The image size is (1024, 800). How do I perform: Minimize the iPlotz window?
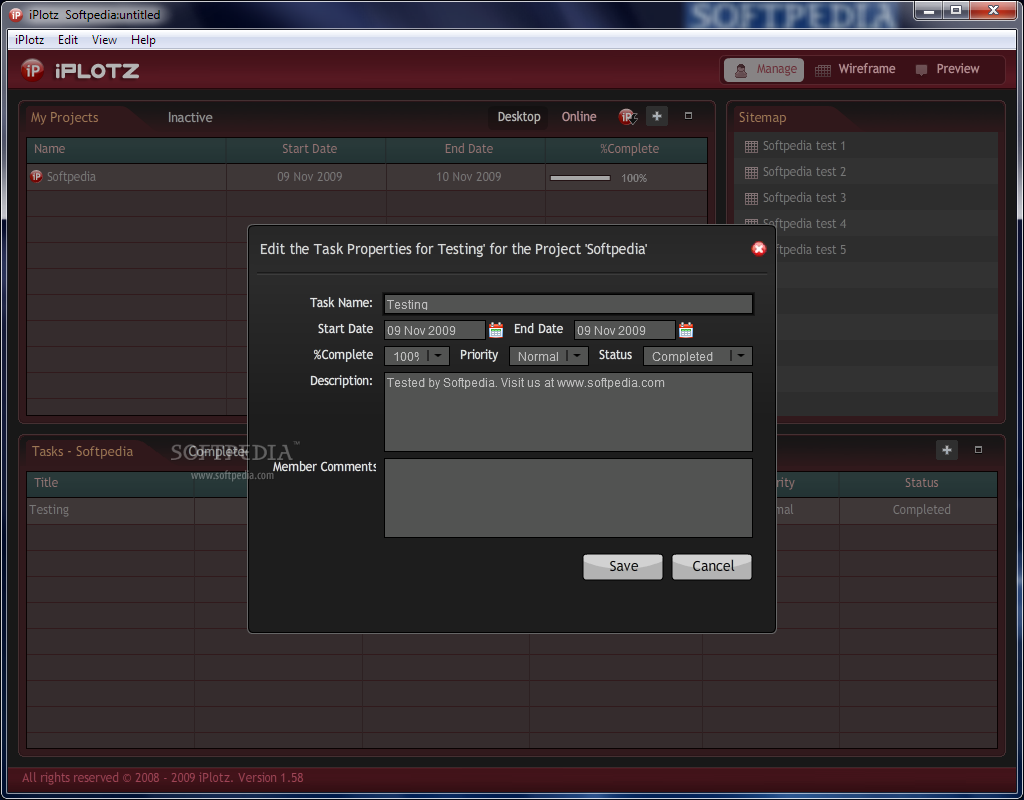click(x=928, y=11)
